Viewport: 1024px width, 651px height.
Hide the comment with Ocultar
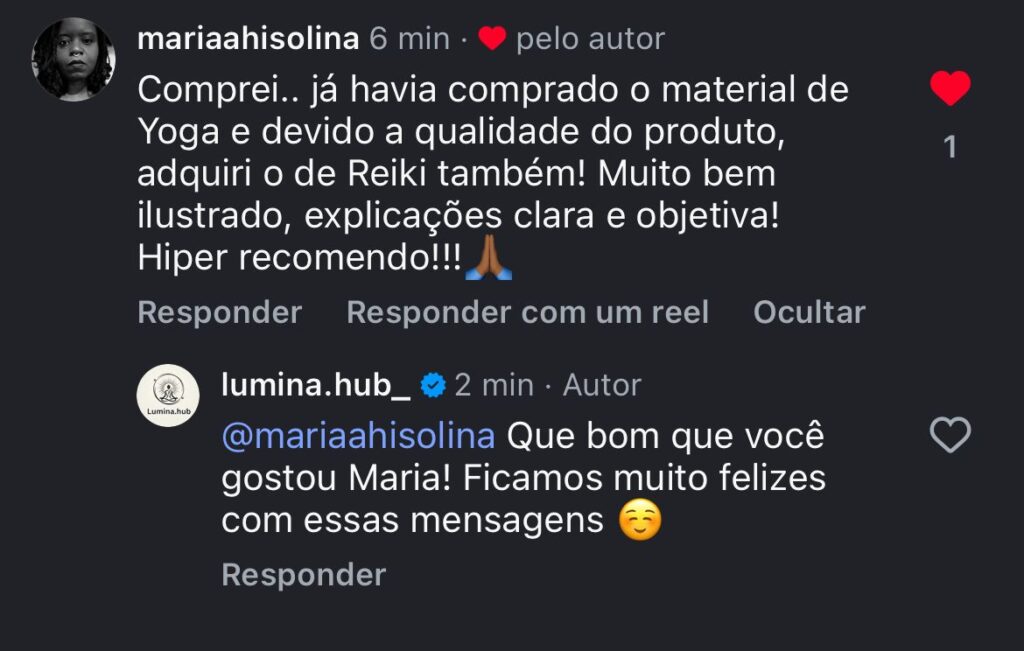coord(809,312)
